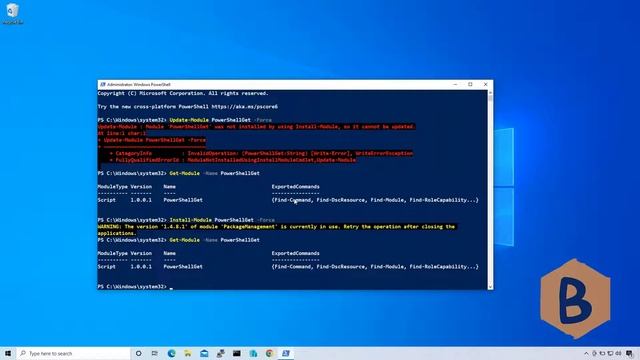Click the PowerShell window title bar icon
The width and height of the screenshot is (640, 360).
click(x=102, y=84)
